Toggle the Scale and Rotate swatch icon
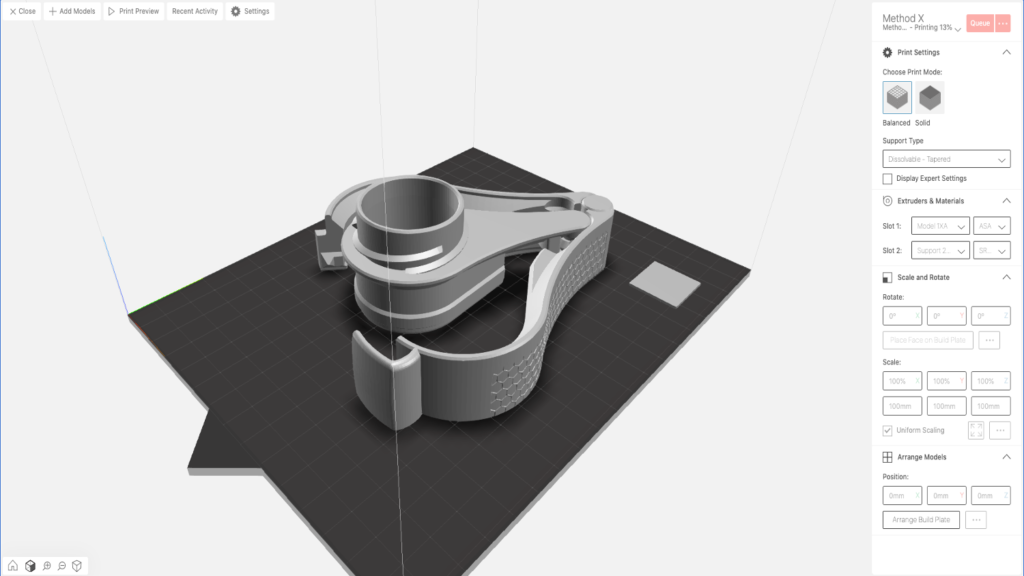Viewport: 1024px width, 576px height. click(x=886, y=277)
